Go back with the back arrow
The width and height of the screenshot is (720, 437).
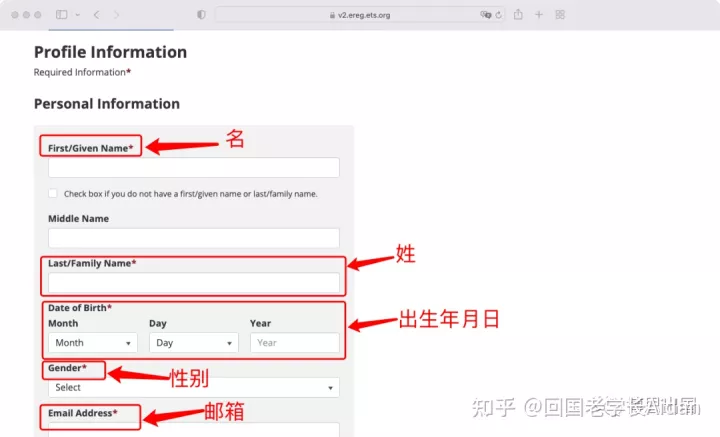(96, 15)
